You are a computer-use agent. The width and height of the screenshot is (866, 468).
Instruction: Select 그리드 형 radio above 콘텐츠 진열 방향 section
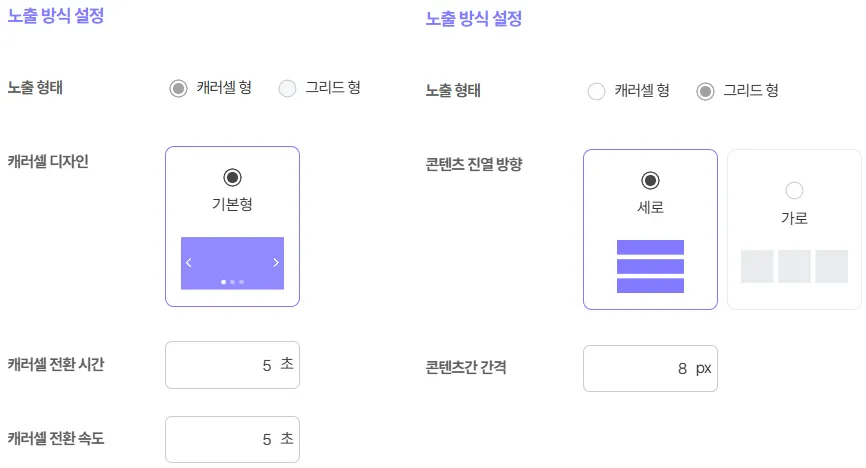tap(706, 92)
